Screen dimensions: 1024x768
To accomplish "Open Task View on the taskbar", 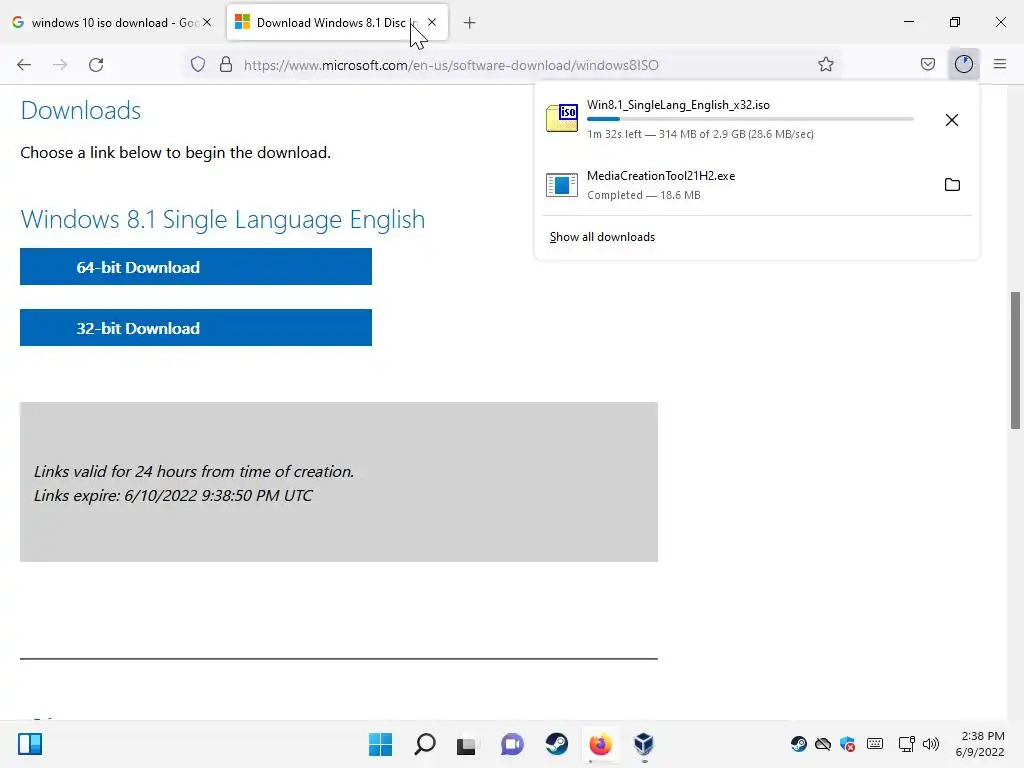I will point(466,744).
